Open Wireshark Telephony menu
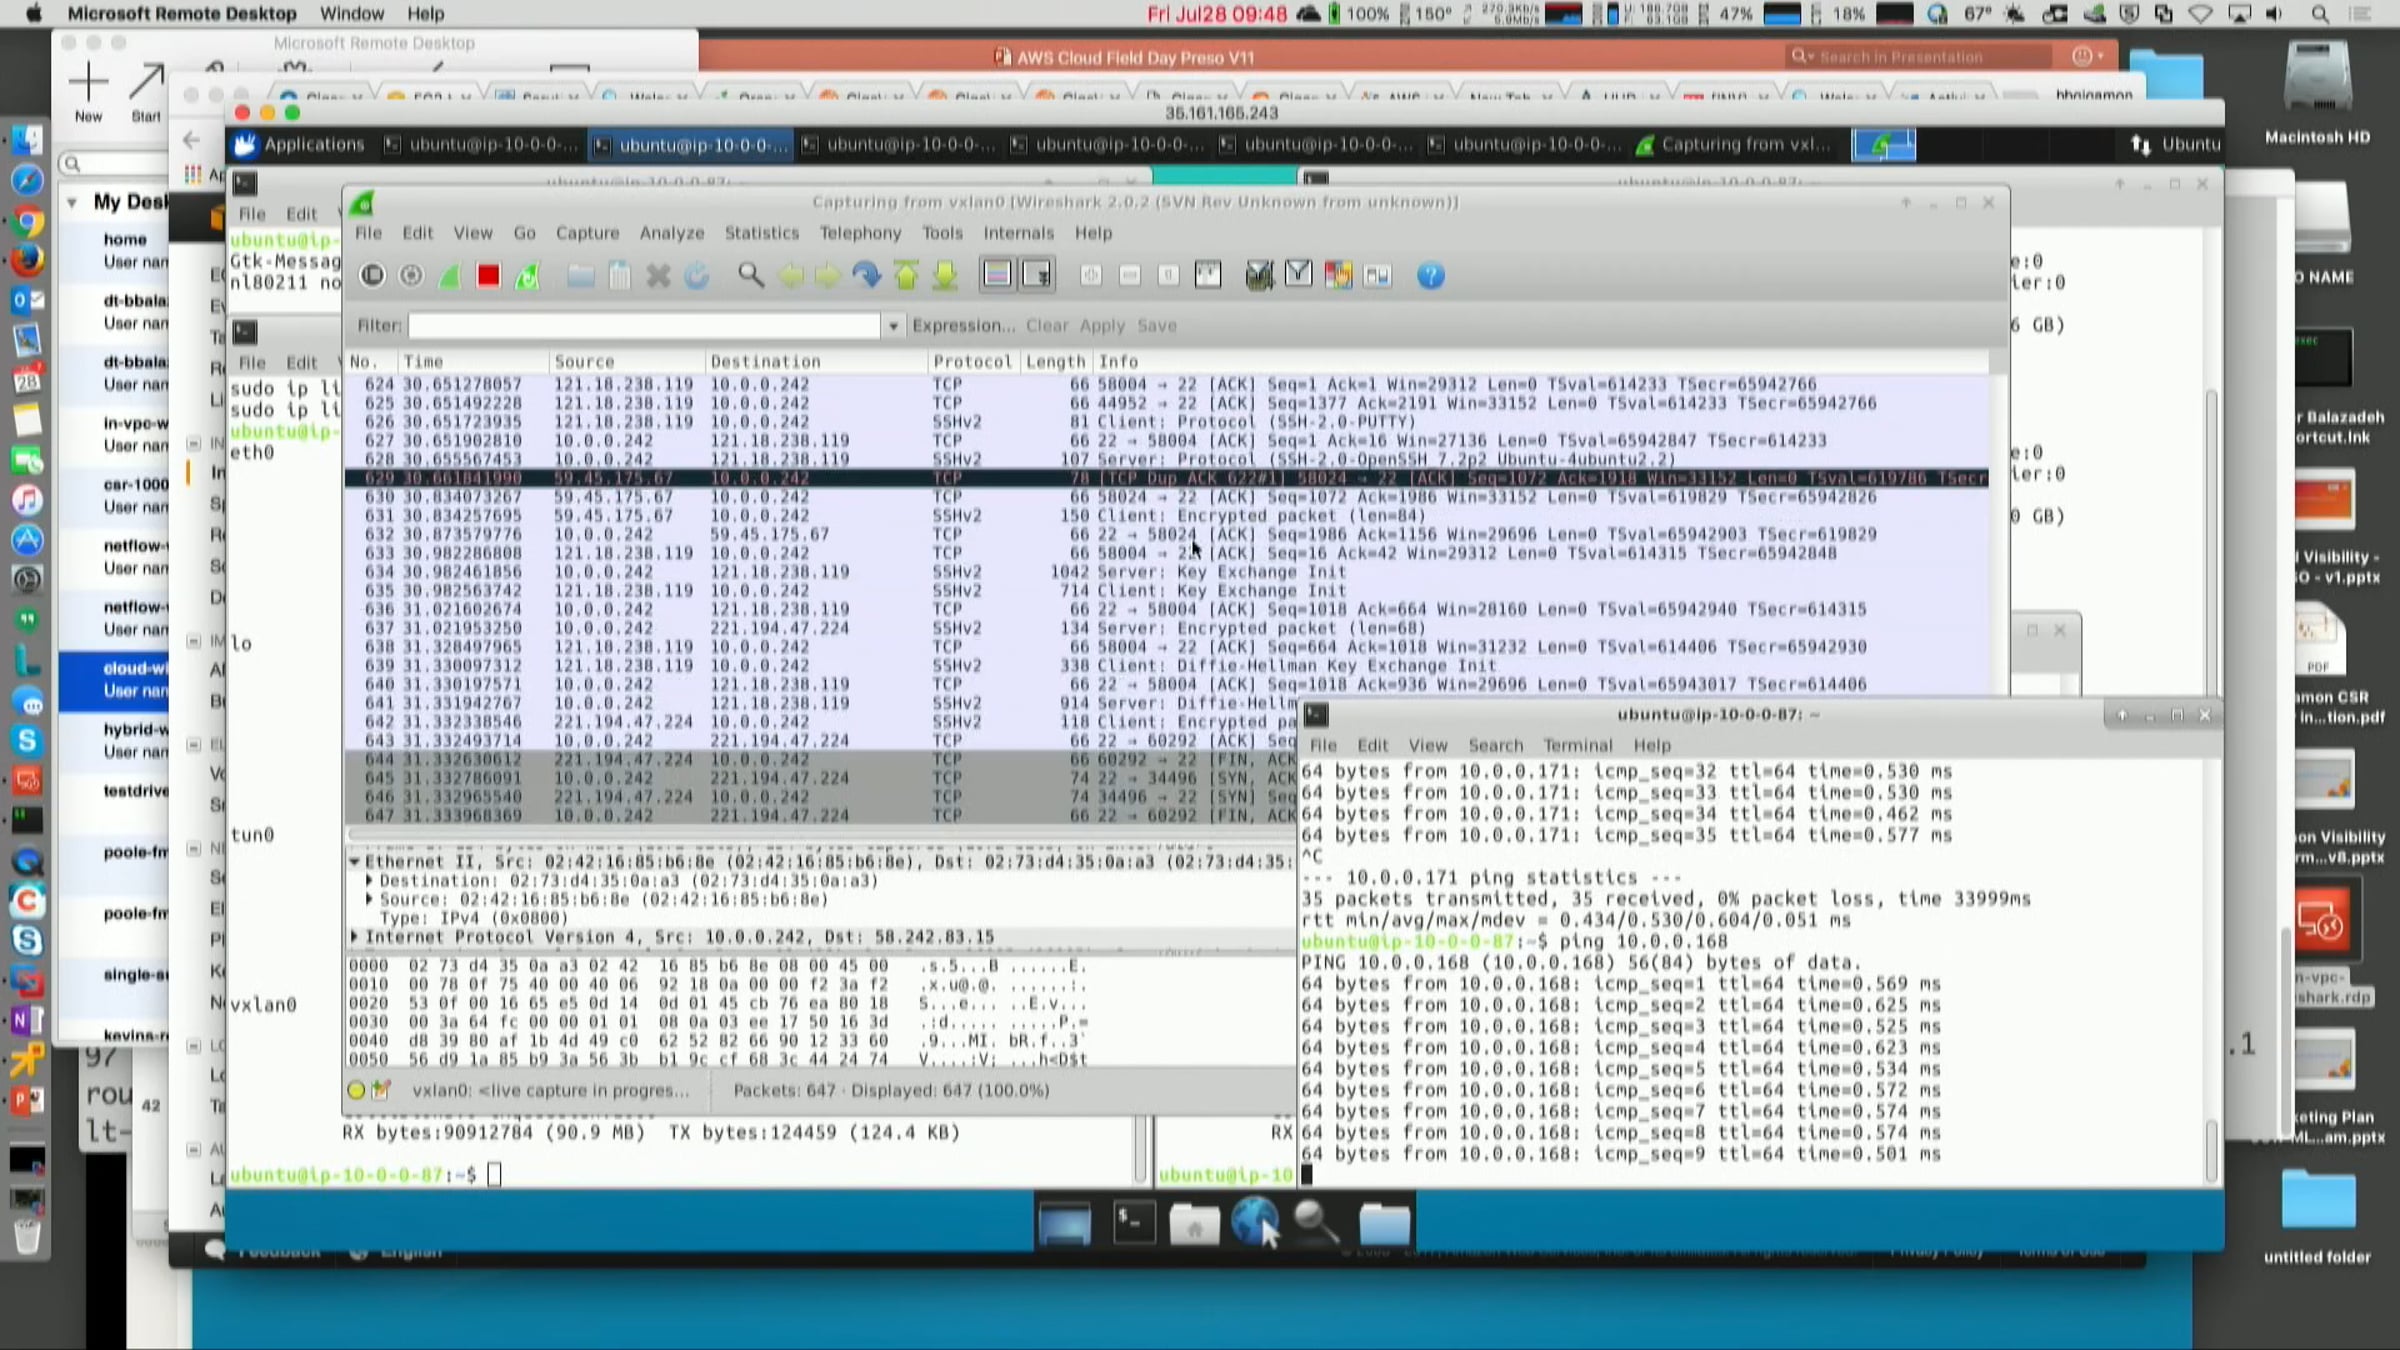2400x1350 pixels. [x=860, y=233]
